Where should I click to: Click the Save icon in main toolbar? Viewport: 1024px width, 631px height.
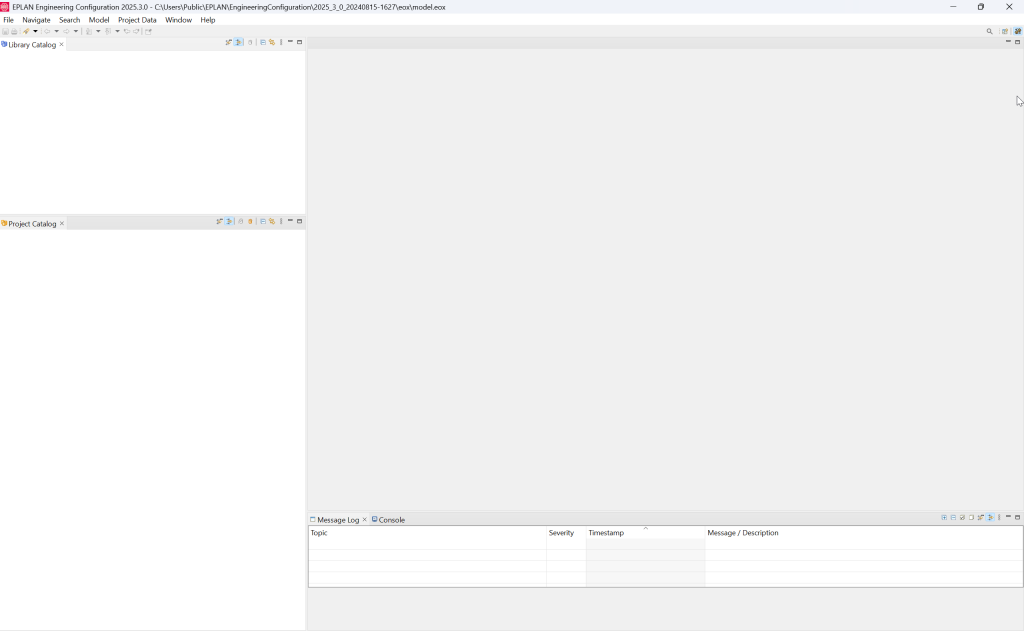5,31
